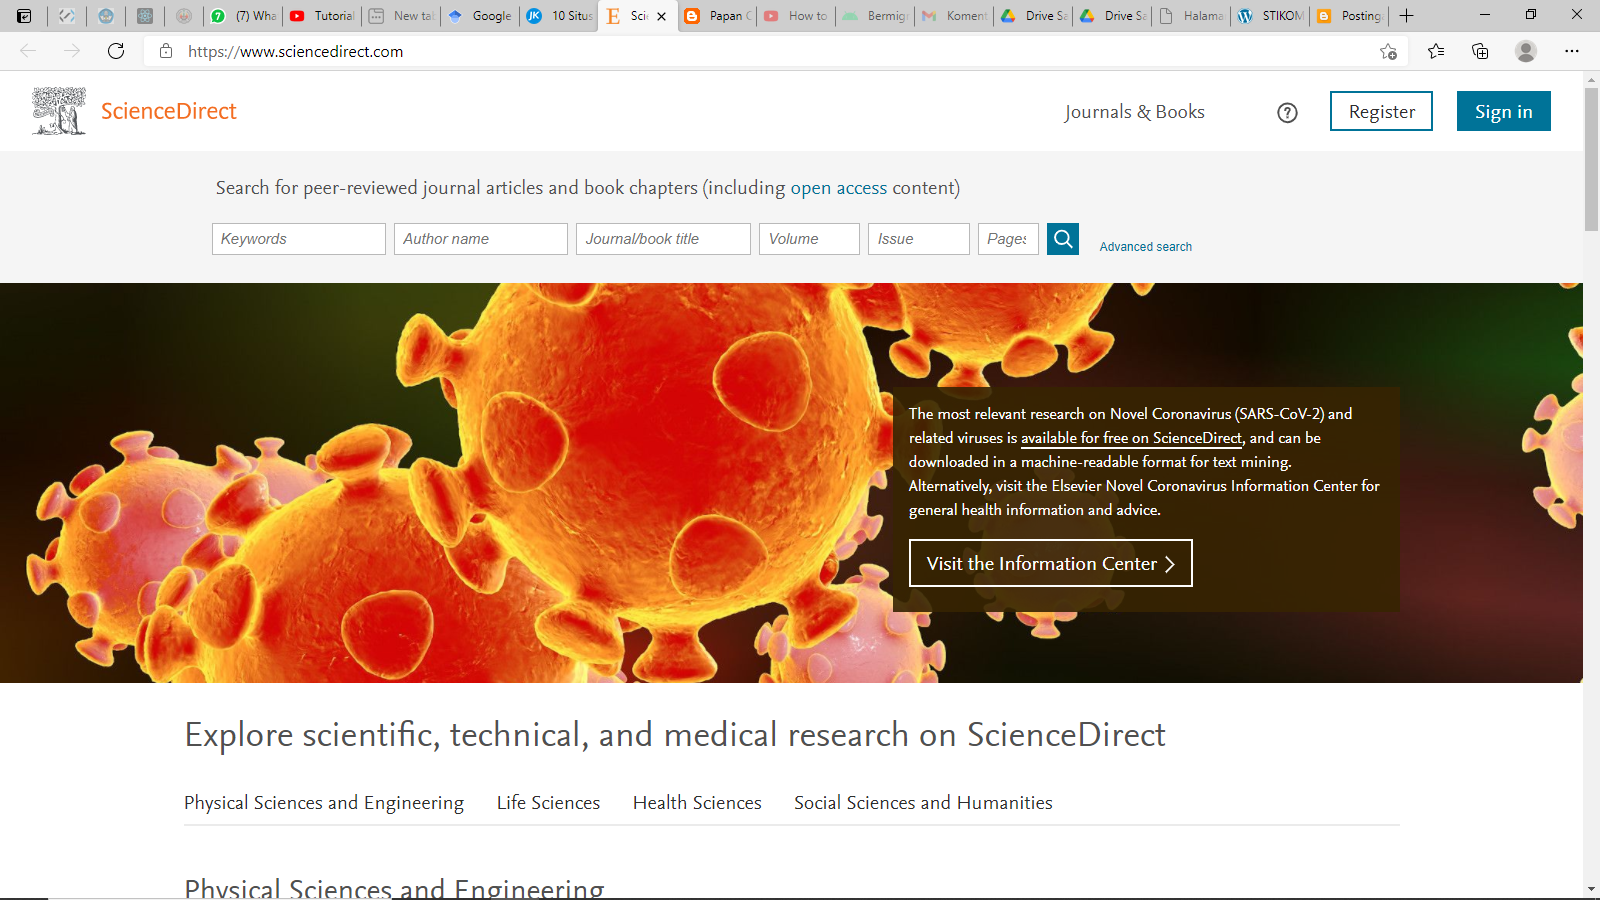This screenshot has width=1600, height=900.
Task: Open the tab actions menu icon
Action: click(x=24, y=15)
